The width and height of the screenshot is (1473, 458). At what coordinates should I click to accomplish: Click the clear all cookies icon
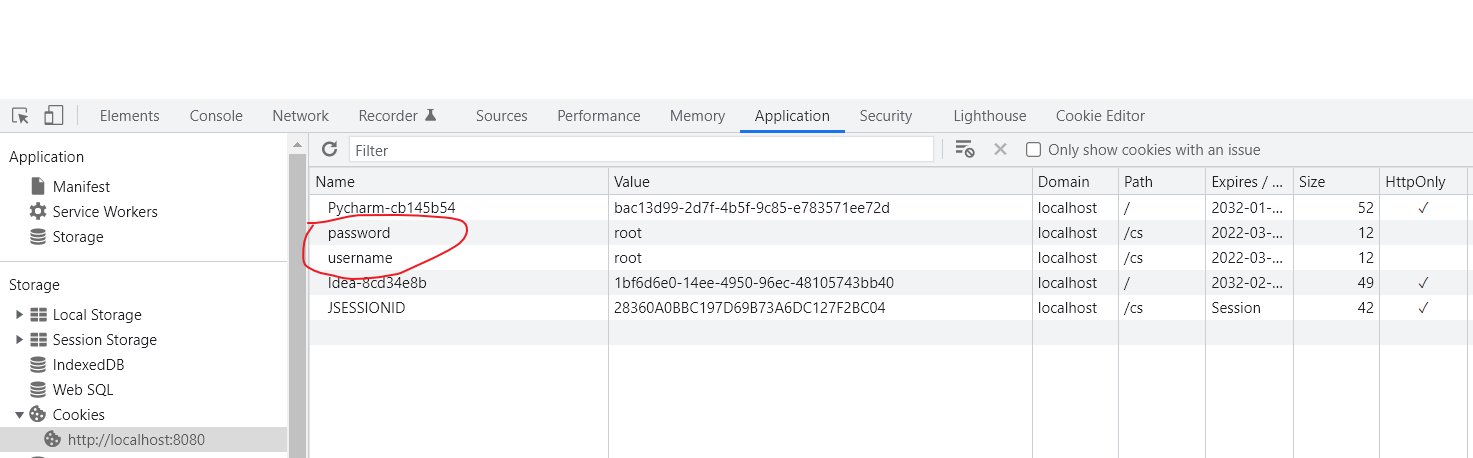[x=964, y=150]
